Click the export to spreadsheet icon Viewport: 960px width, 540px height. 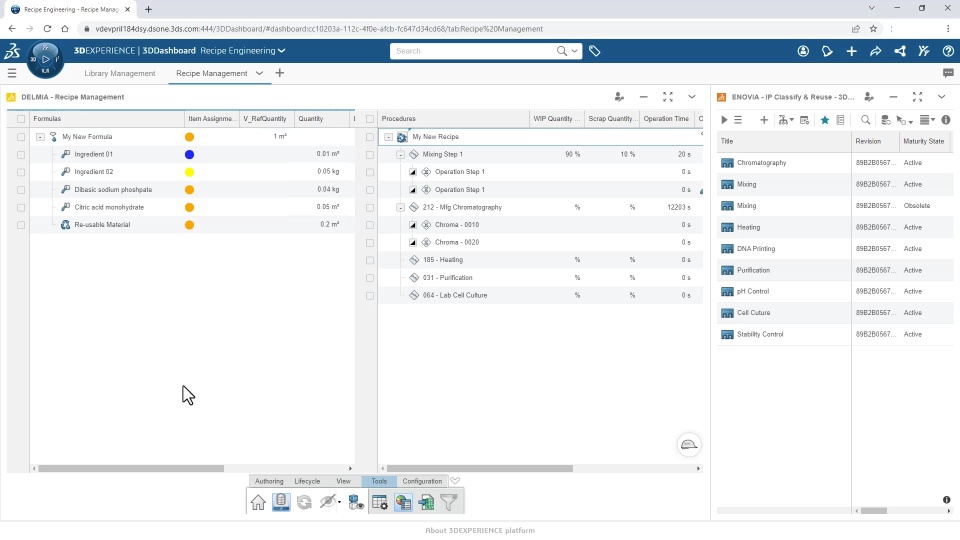pyautogui.click(x=426, y=502)
